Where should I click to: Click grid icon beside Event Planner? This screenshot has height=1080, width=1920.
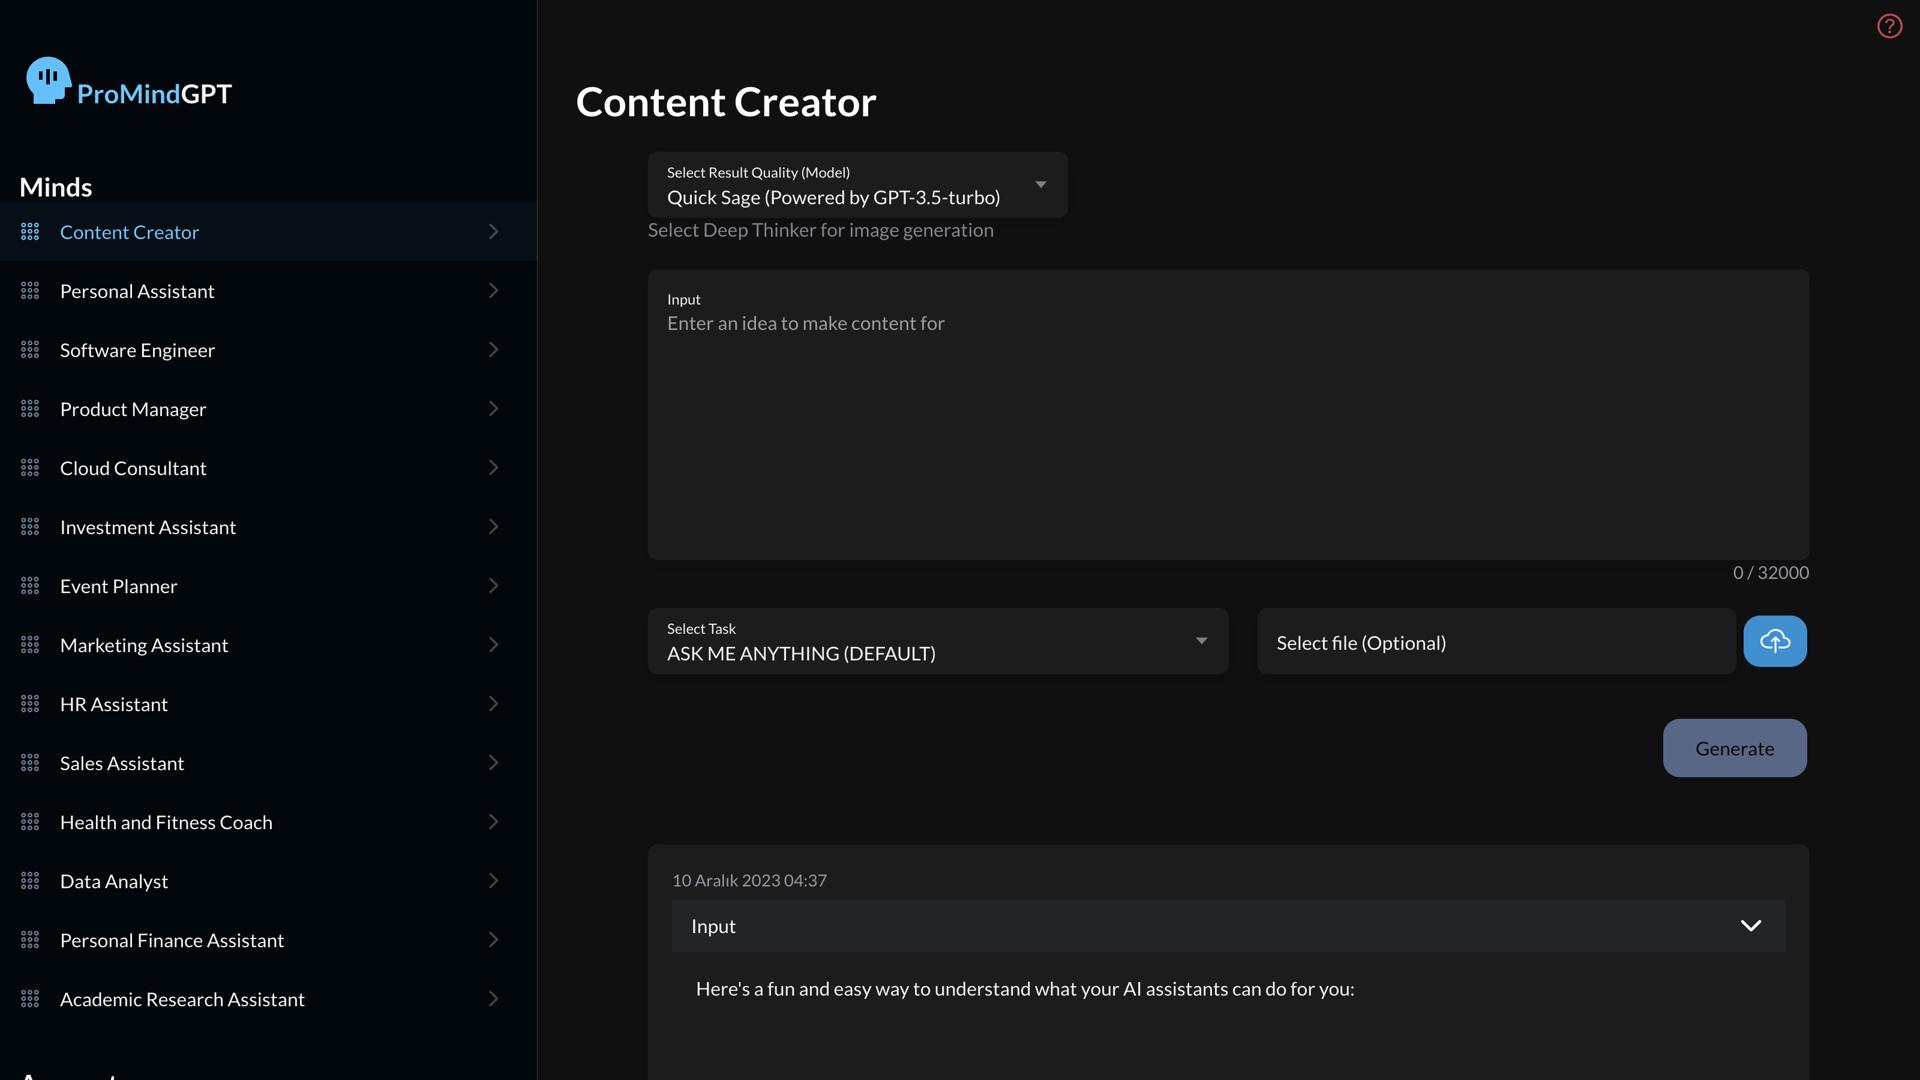(x=30, y=586)
